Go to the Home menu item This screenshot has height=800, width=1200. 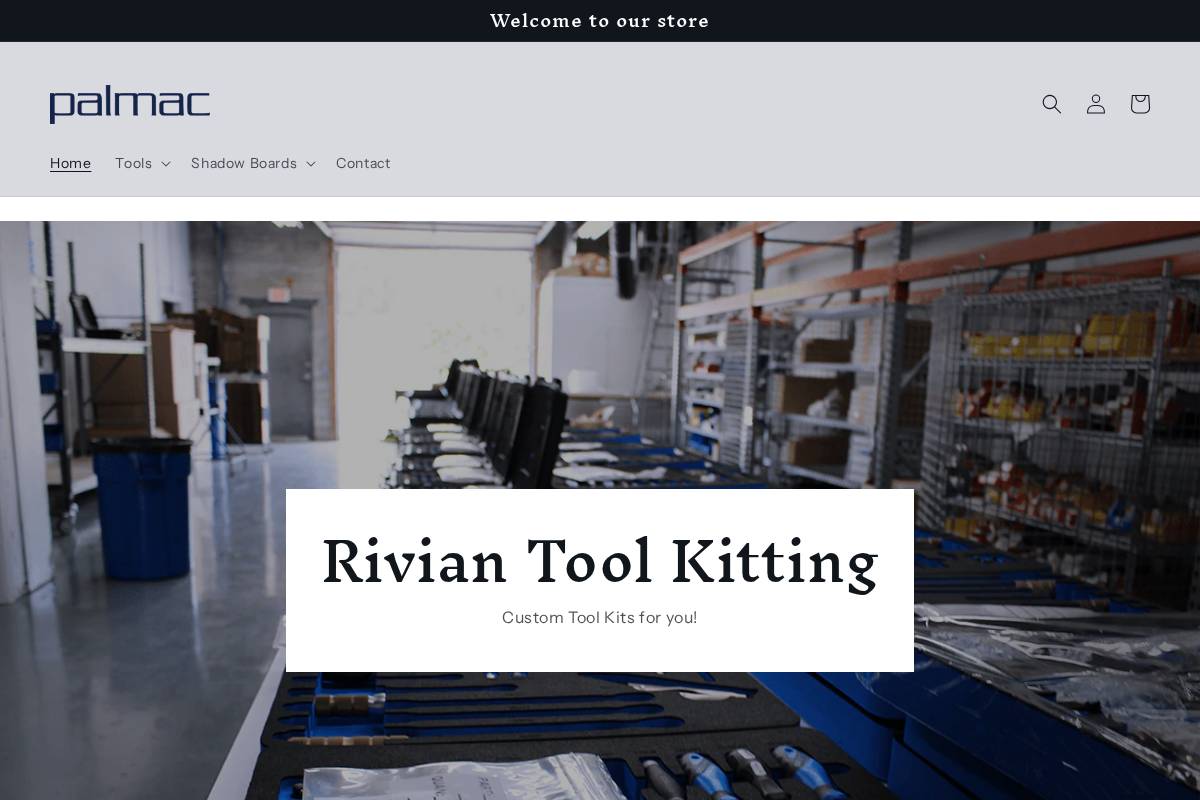point(70,163)
